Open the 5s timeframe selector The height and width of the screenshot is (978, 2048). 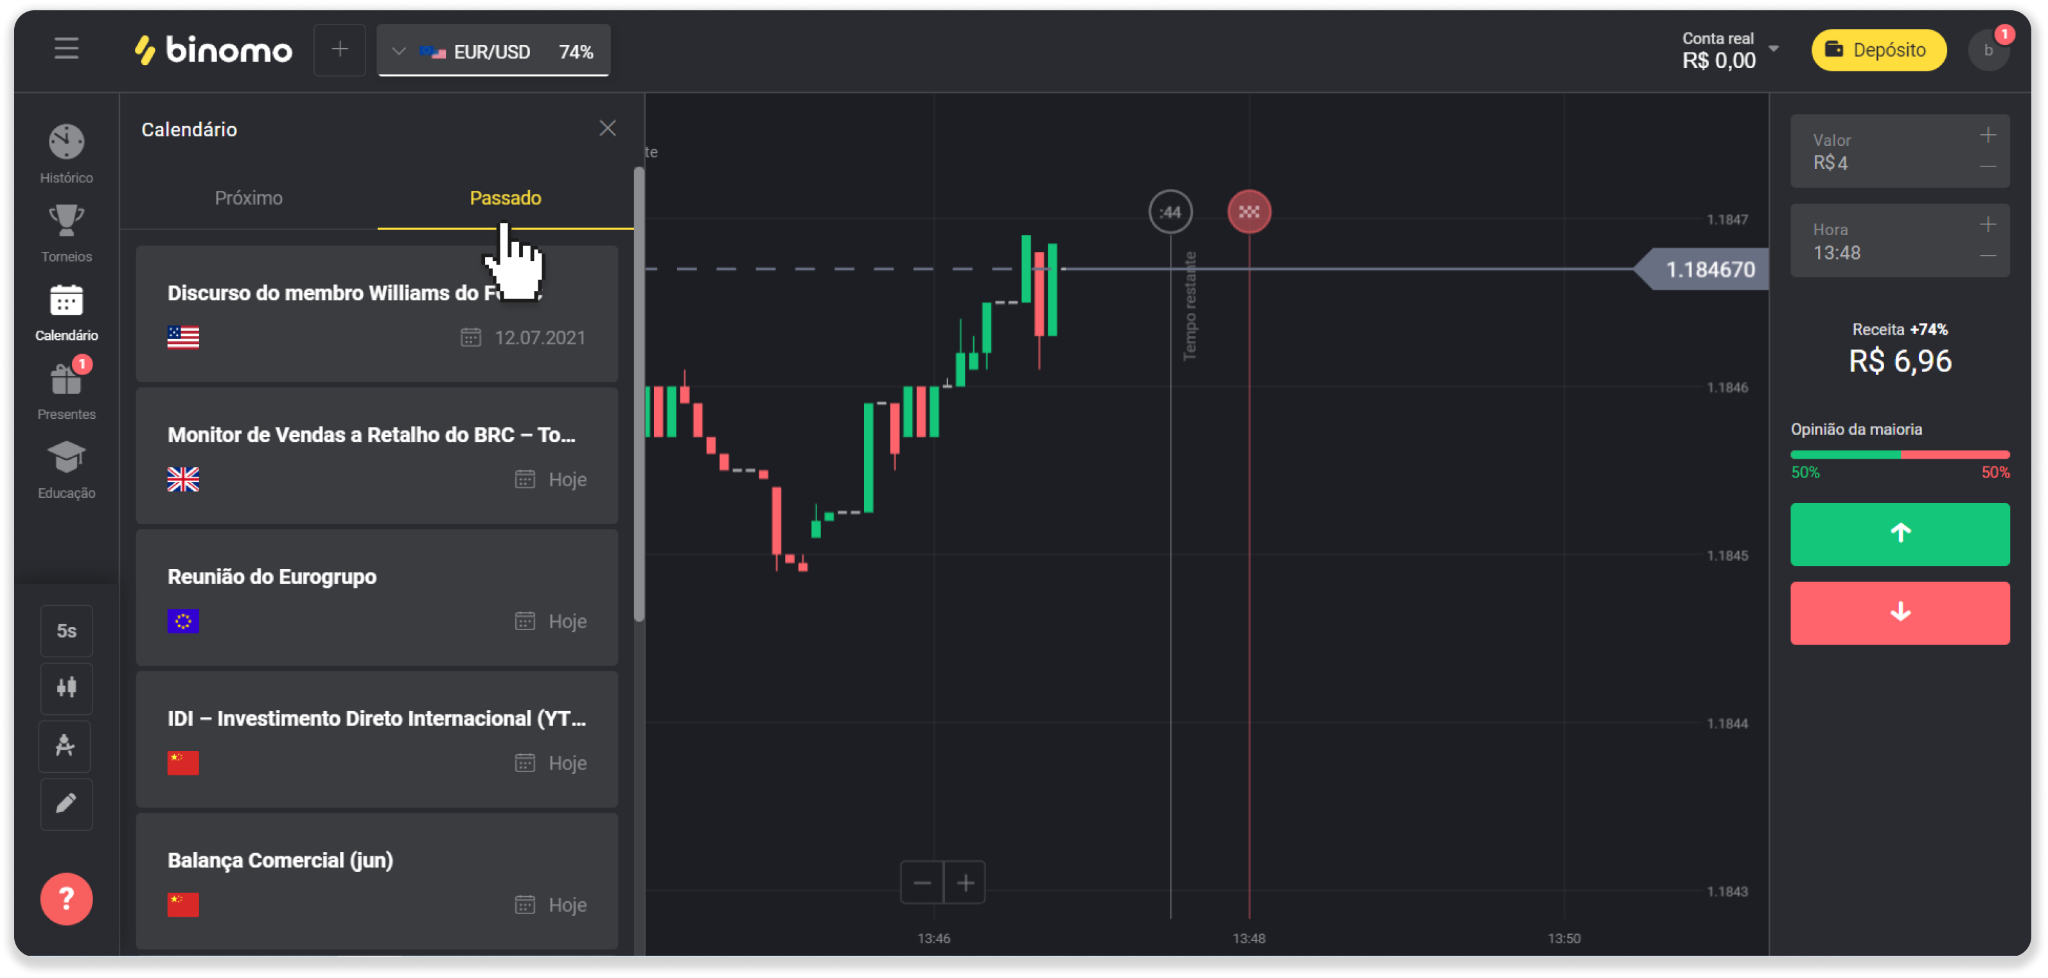coord(66,631)
